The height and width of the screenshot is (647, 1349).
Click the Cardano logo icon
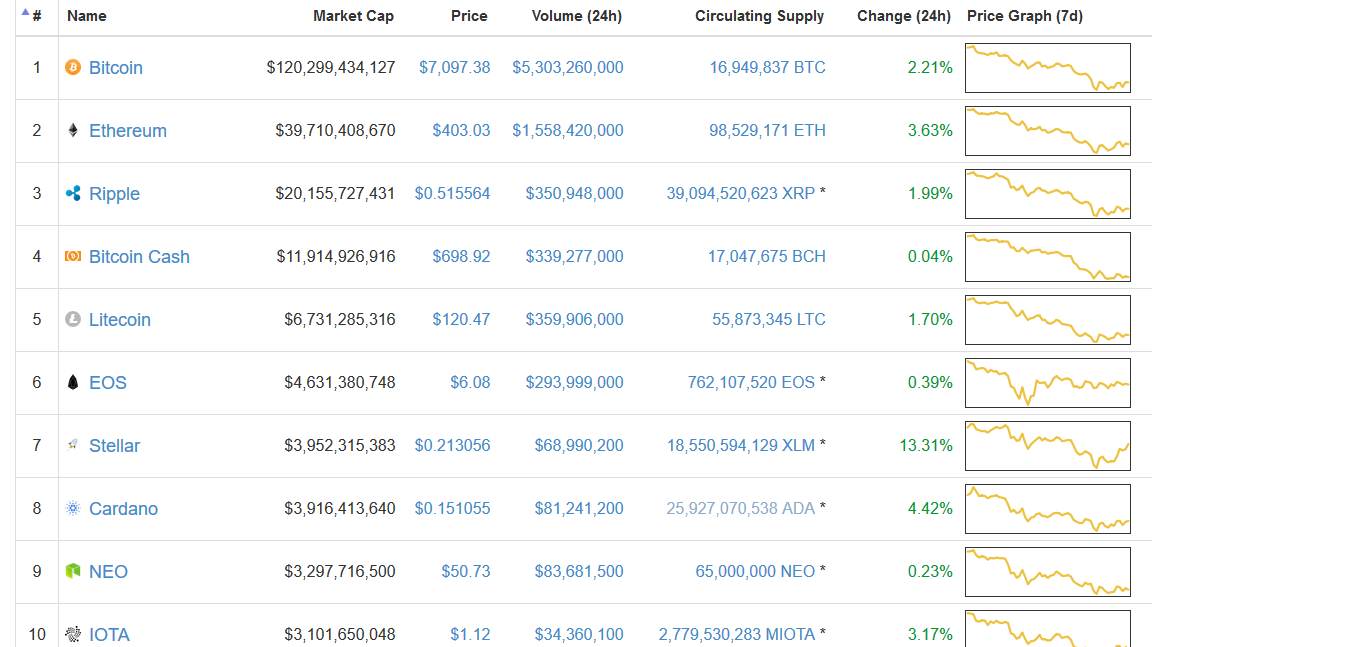[72, 508]
